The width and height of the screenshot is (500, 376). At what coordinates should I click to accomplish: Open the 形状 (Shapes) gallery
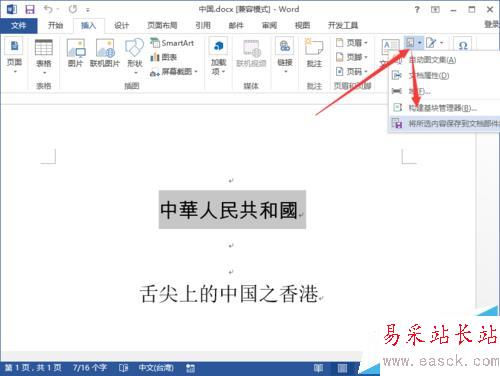click(x=135, y=55)
